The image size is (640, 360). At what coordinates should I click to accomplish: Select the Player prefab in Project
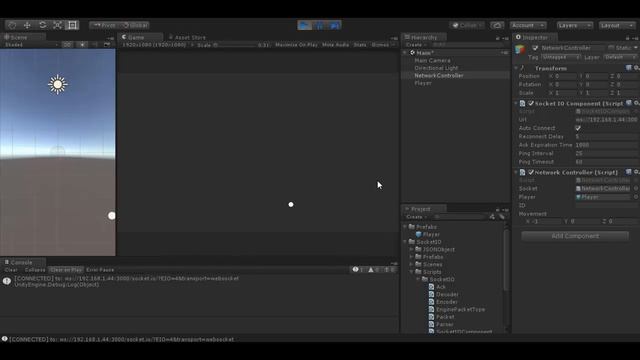click(427, 235)
